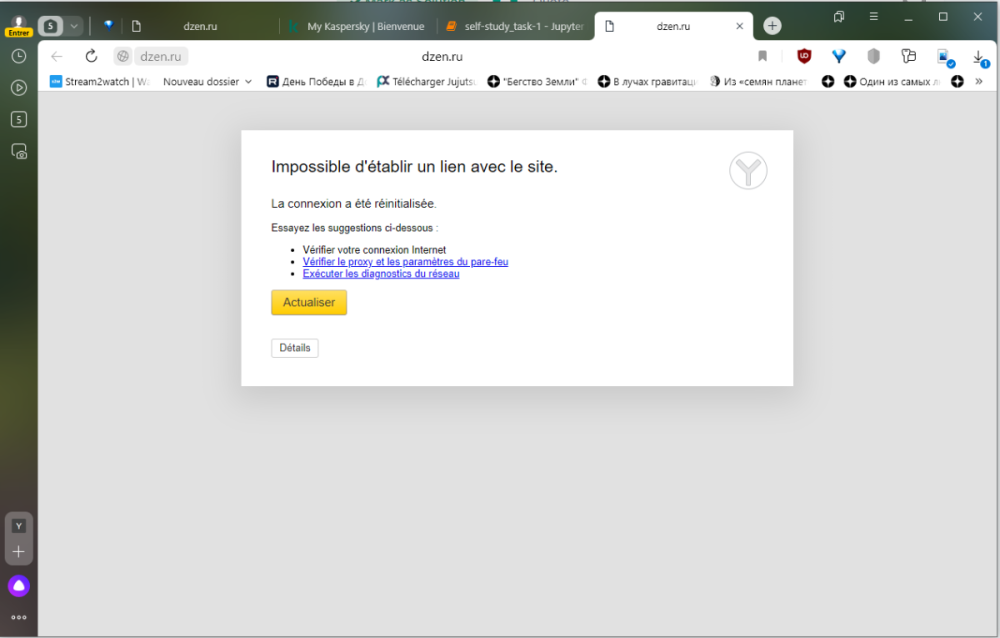Click the blue diamond pinned tab
1000x638 pixels.
coord(108,26)
